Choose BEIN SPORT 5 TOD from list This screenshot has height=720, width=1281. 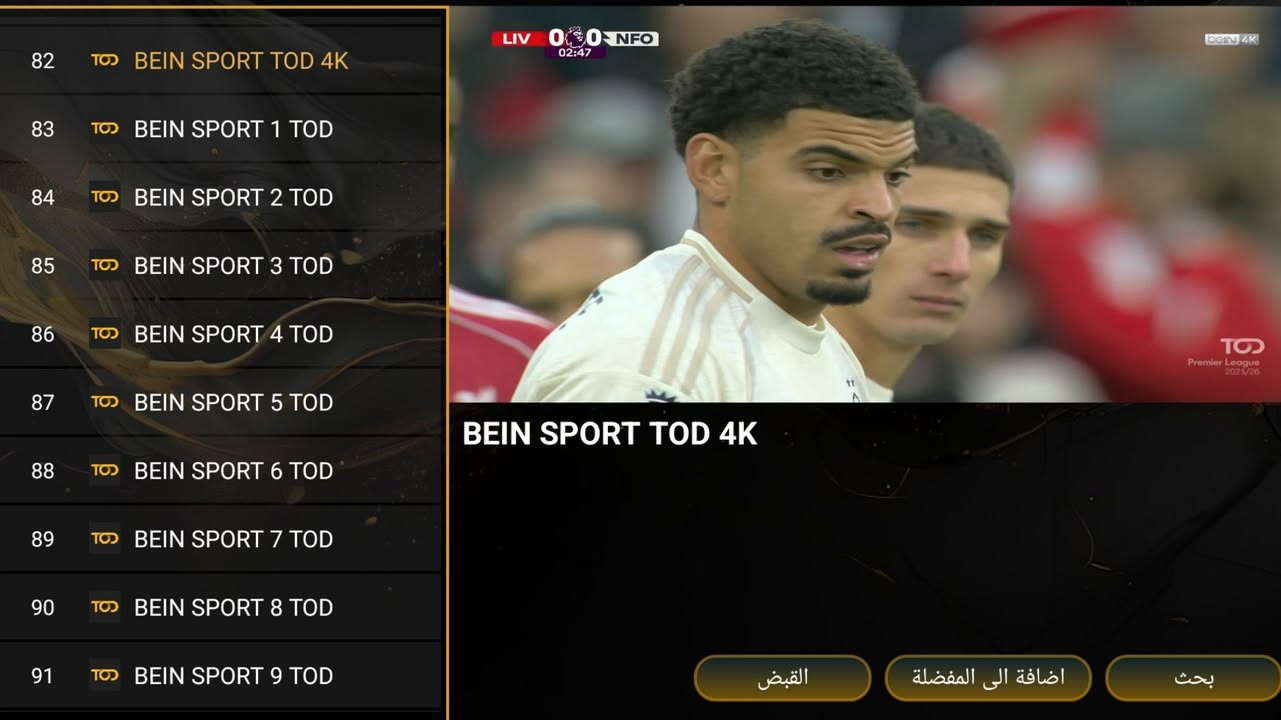click(x=220, y=402)
